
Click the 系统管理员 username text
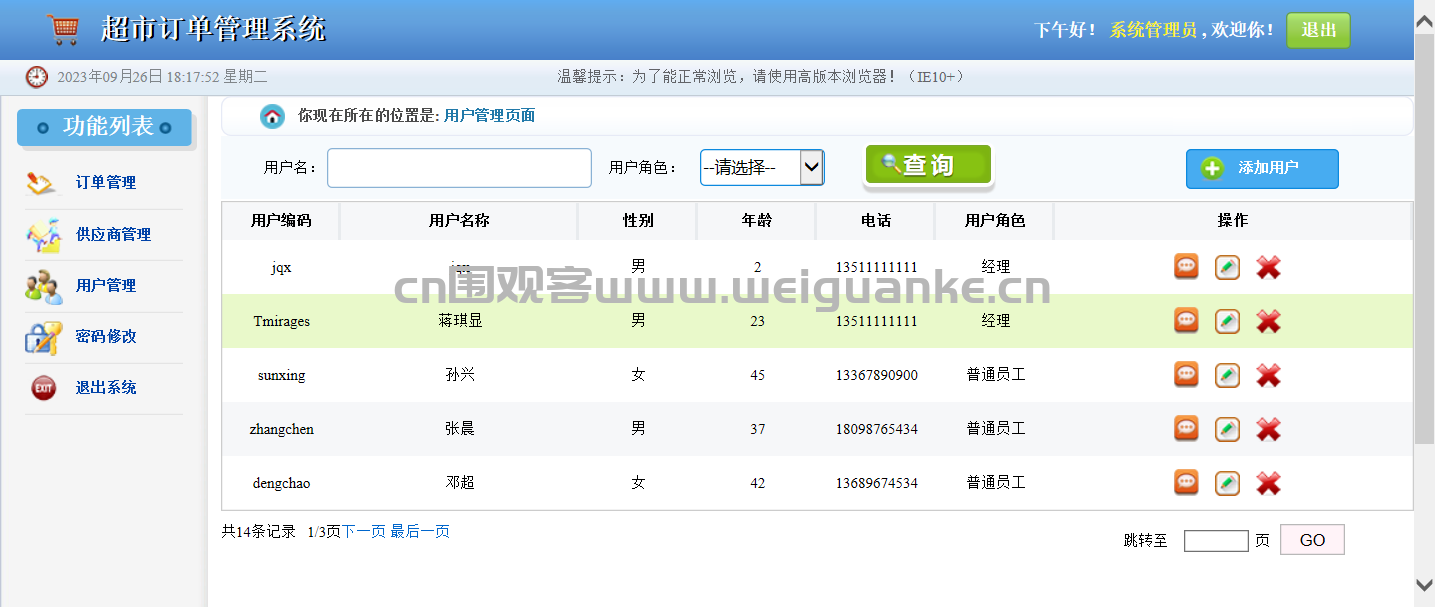pos(1153,30)
